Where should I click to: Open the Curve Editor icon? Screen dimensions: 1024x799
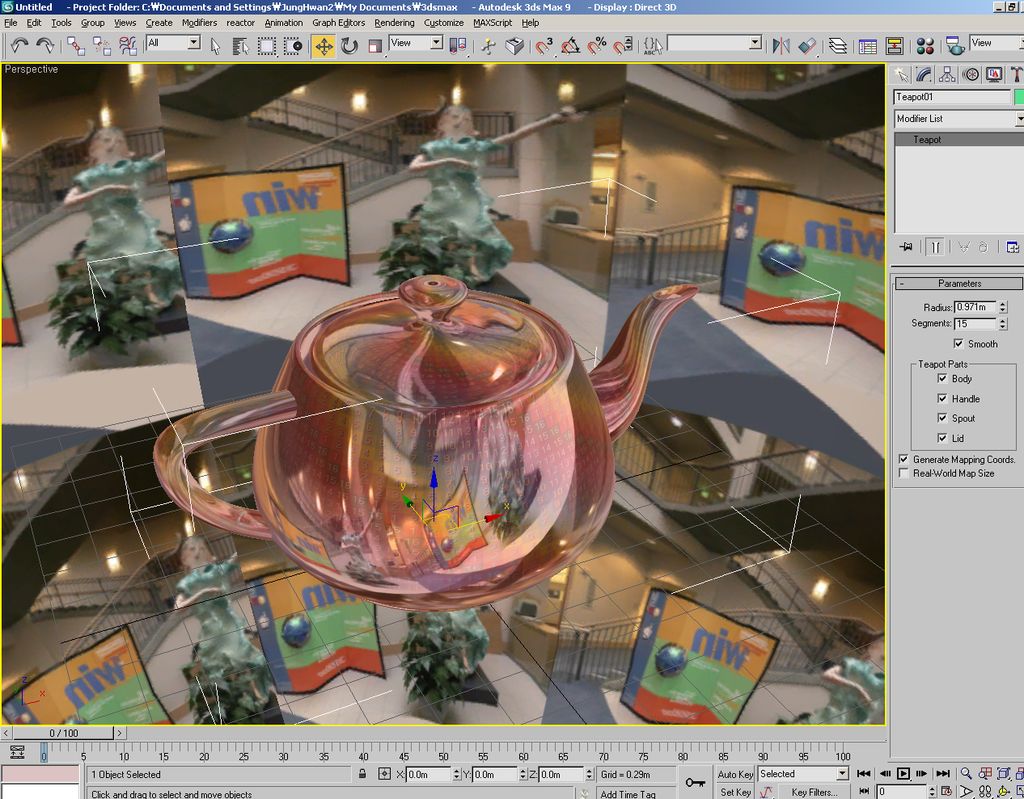point(868,45)
